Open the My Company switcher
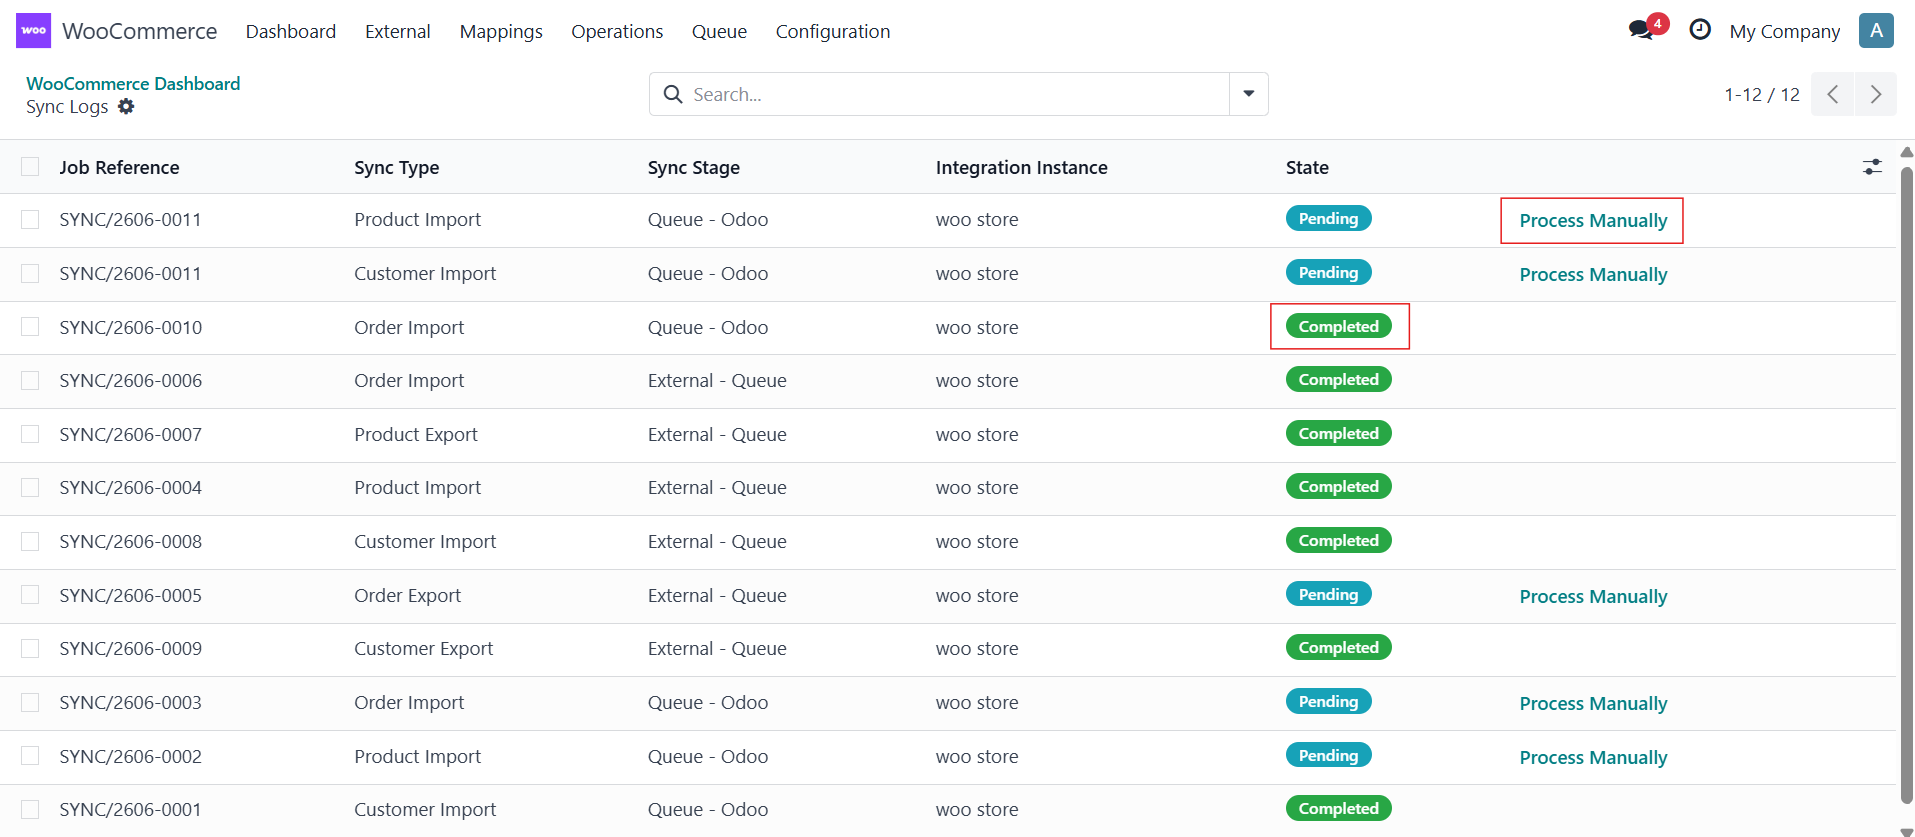The height and width of the screenshot is (837, 1915). click(1784, 31)
